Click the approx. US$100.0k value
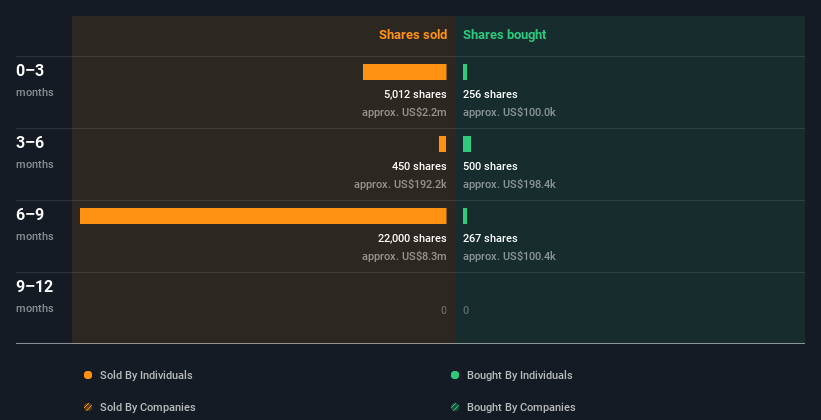 (x=509, y=112)
